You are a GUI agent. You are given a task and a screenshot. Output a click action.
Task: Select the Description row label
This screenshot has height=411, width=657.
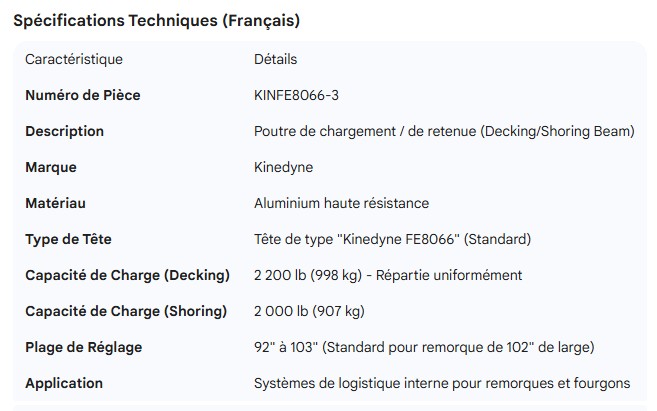click(64, 131)
